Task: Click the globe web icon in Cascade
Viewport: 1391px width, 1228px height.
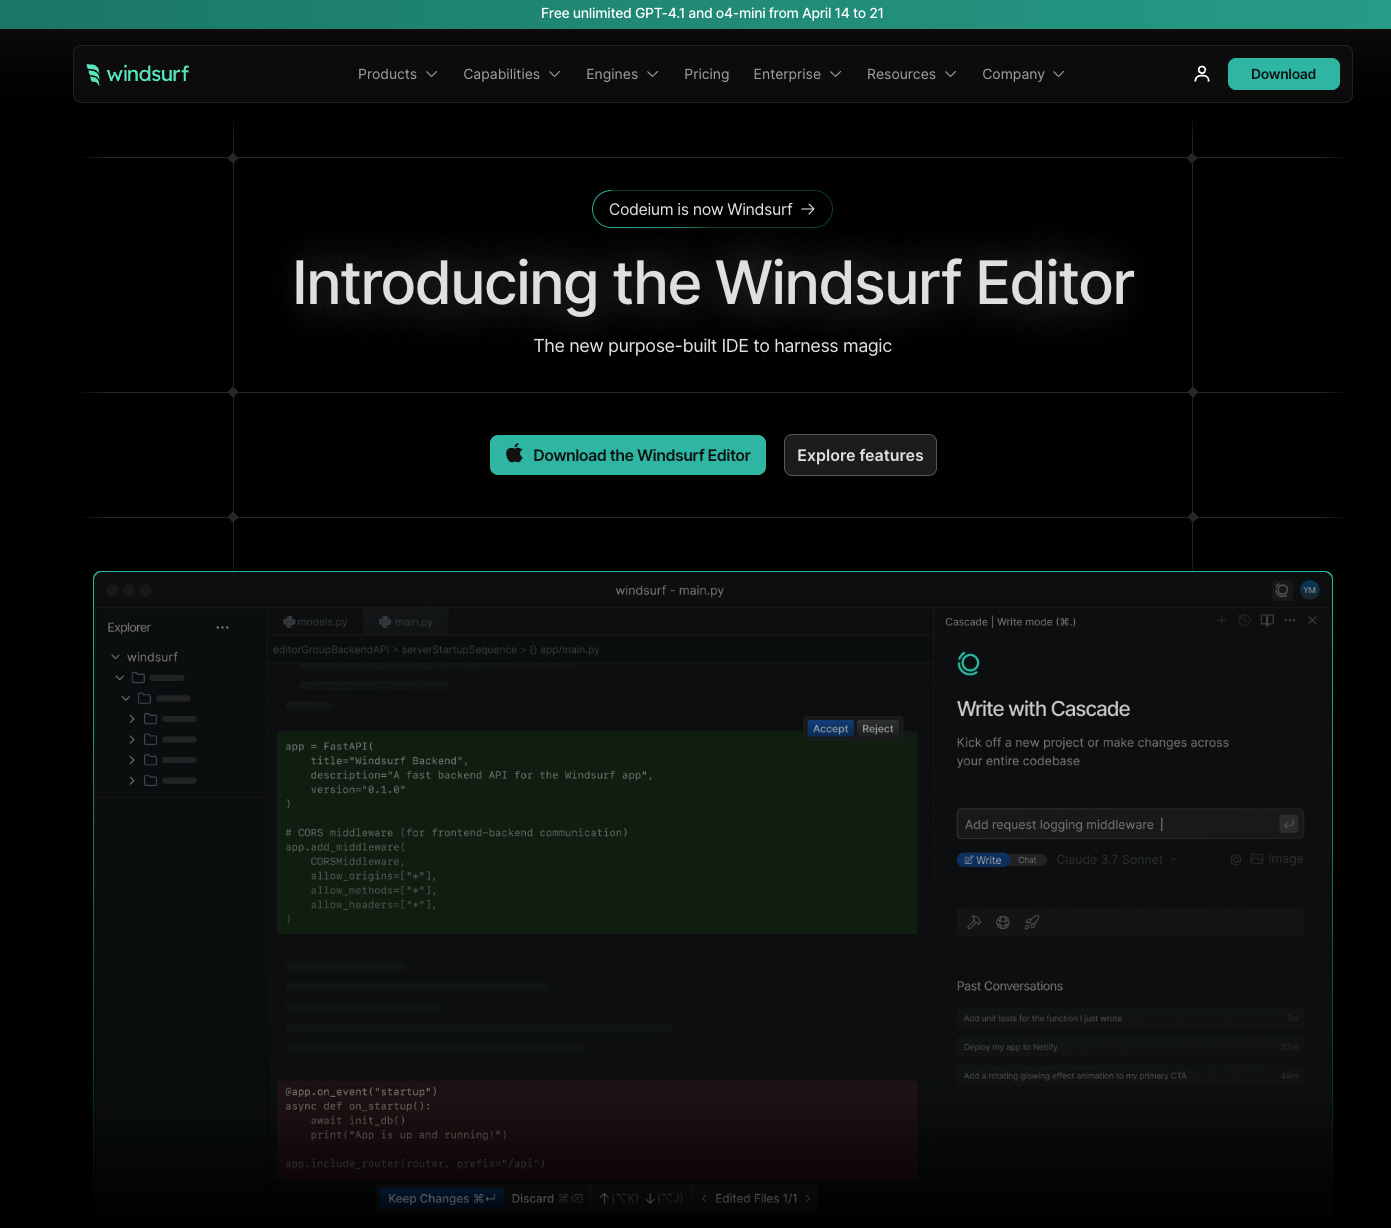Action: pyautogui.click(x=1003, y=922)
